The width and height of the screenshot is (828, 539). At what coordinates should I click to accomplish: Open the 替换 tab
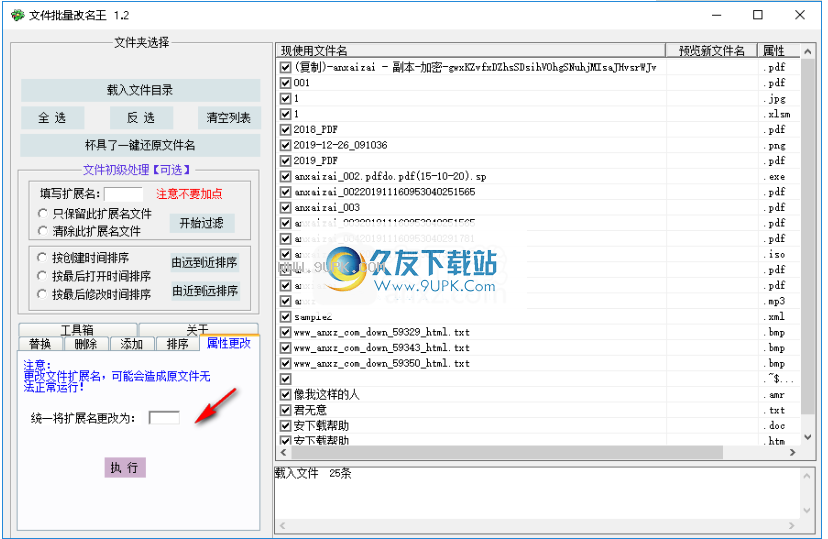point(40,344)
